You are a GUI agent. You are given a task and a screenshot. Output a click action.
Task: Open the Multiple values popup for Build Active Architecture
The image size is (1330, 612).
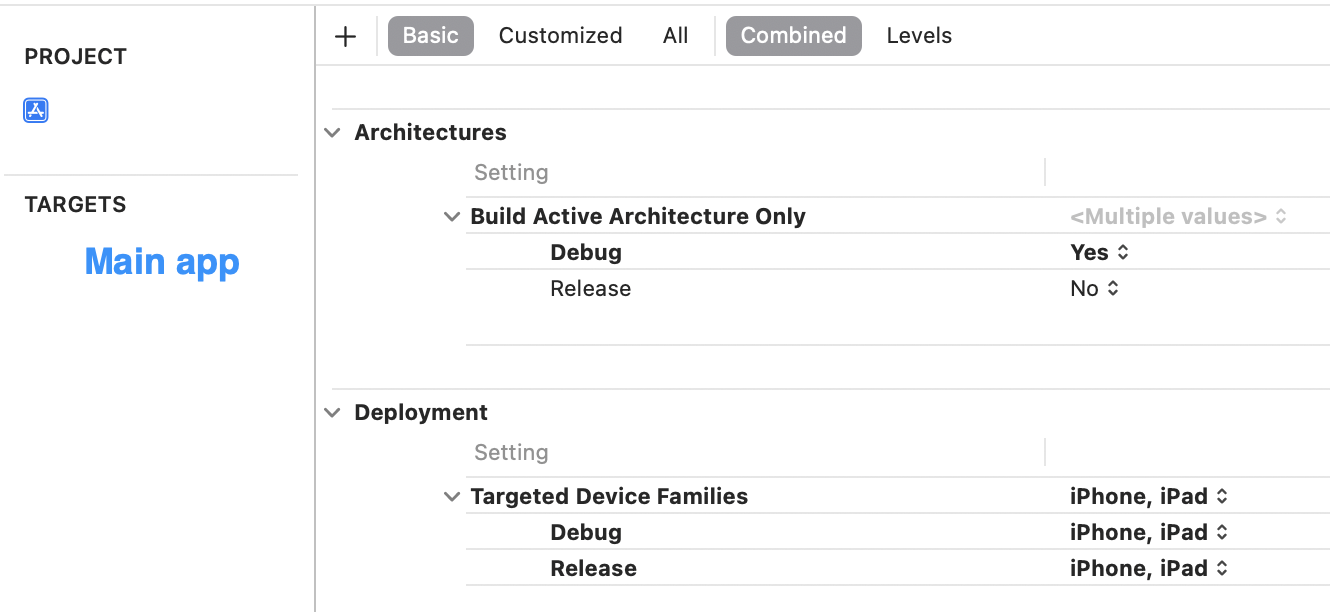coord(1177,217)
